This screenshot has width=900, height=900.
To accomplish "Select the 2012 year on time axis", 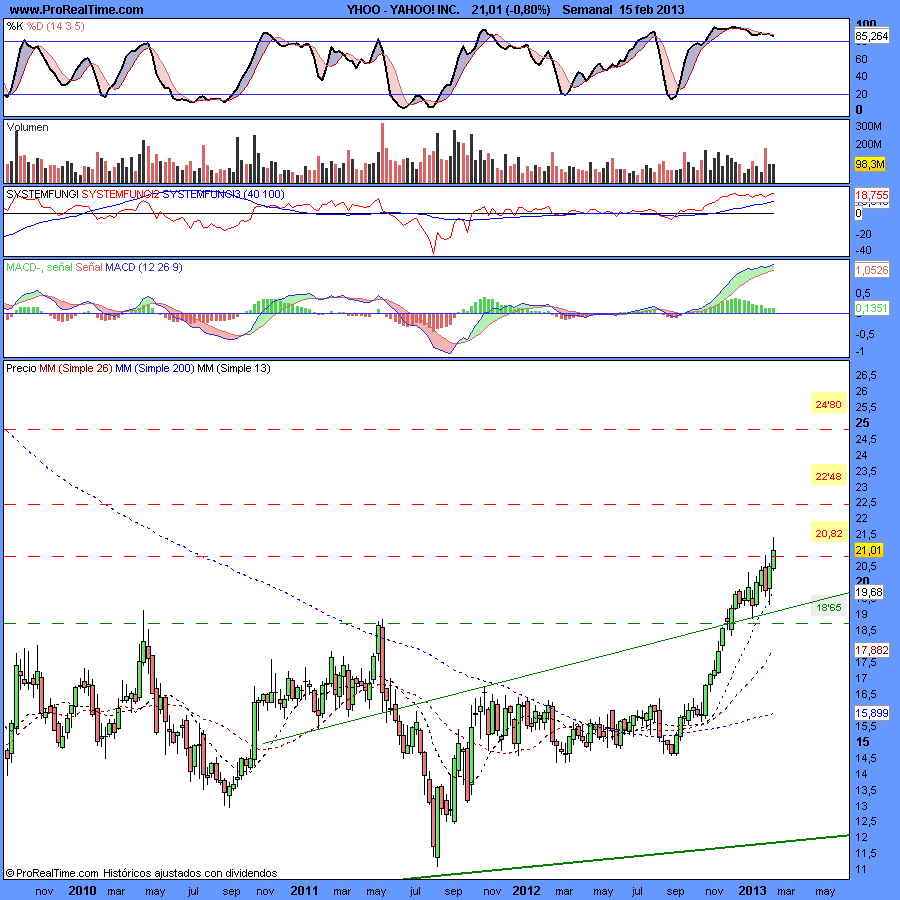I will 526,891.
